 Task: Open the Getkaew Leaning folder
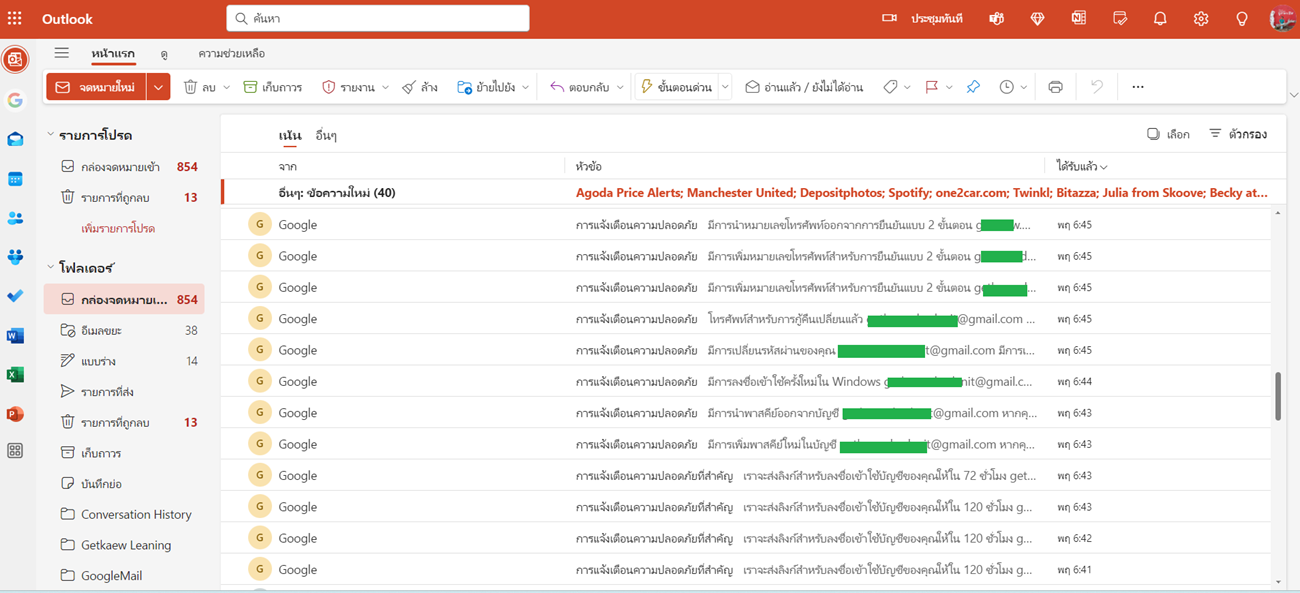[124, 545]
